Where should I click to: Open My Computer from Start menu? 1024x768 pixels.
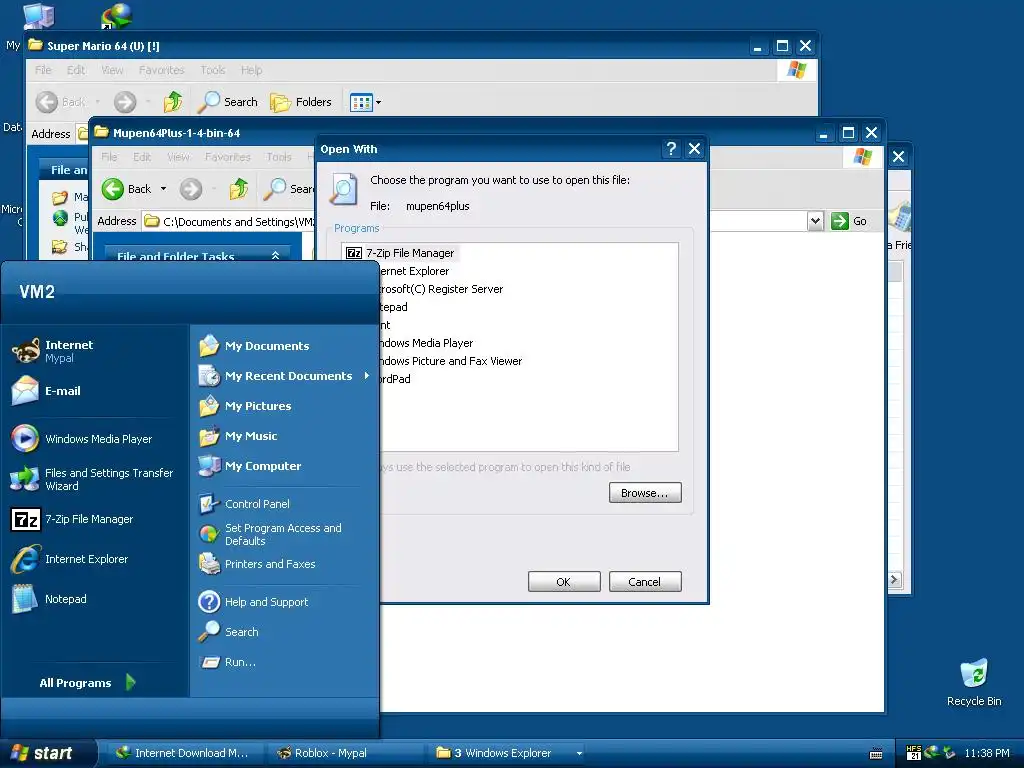[x=249, y=466]
